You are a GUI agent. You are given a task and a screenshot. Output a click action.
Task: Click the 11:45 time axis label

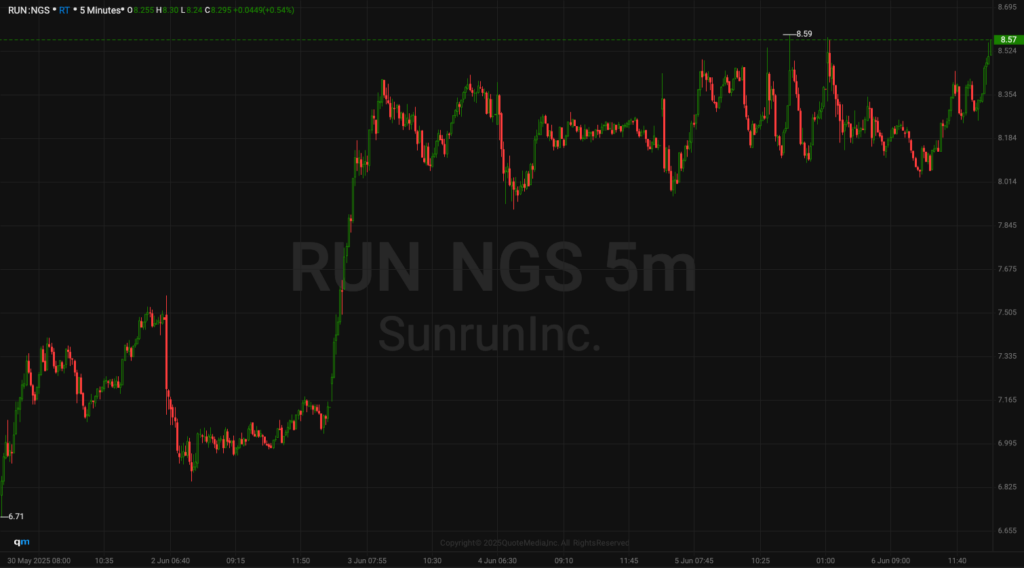point(629,561)
